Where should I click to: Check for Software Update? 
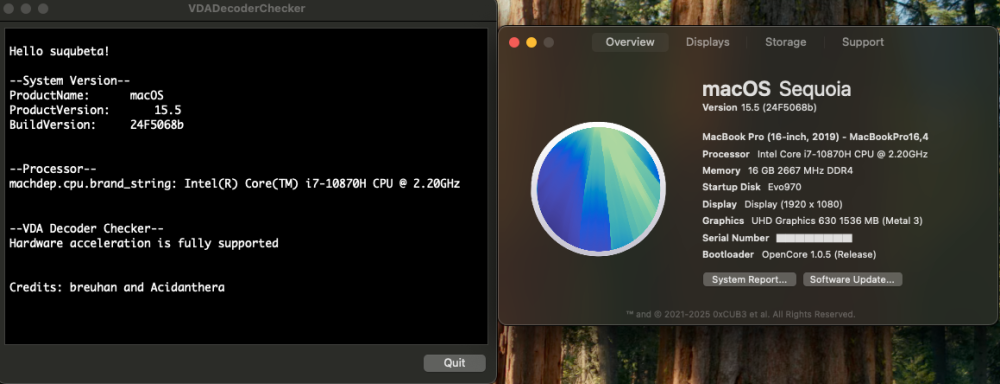(852, 279)
